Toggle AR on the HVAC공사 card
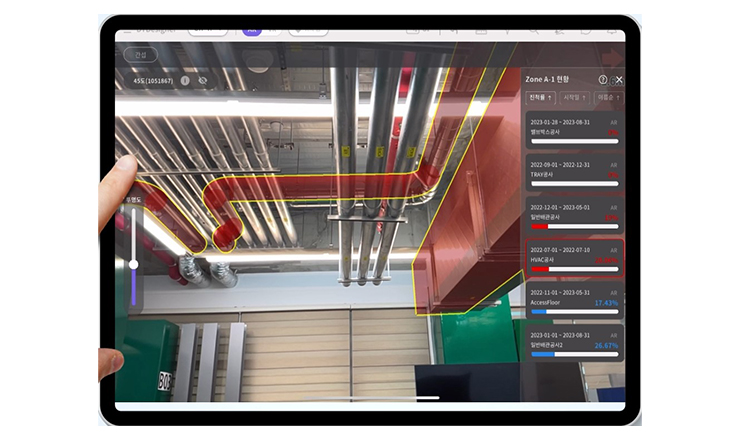The height and width of the screenshot is (440, 740). coord(614,249)
